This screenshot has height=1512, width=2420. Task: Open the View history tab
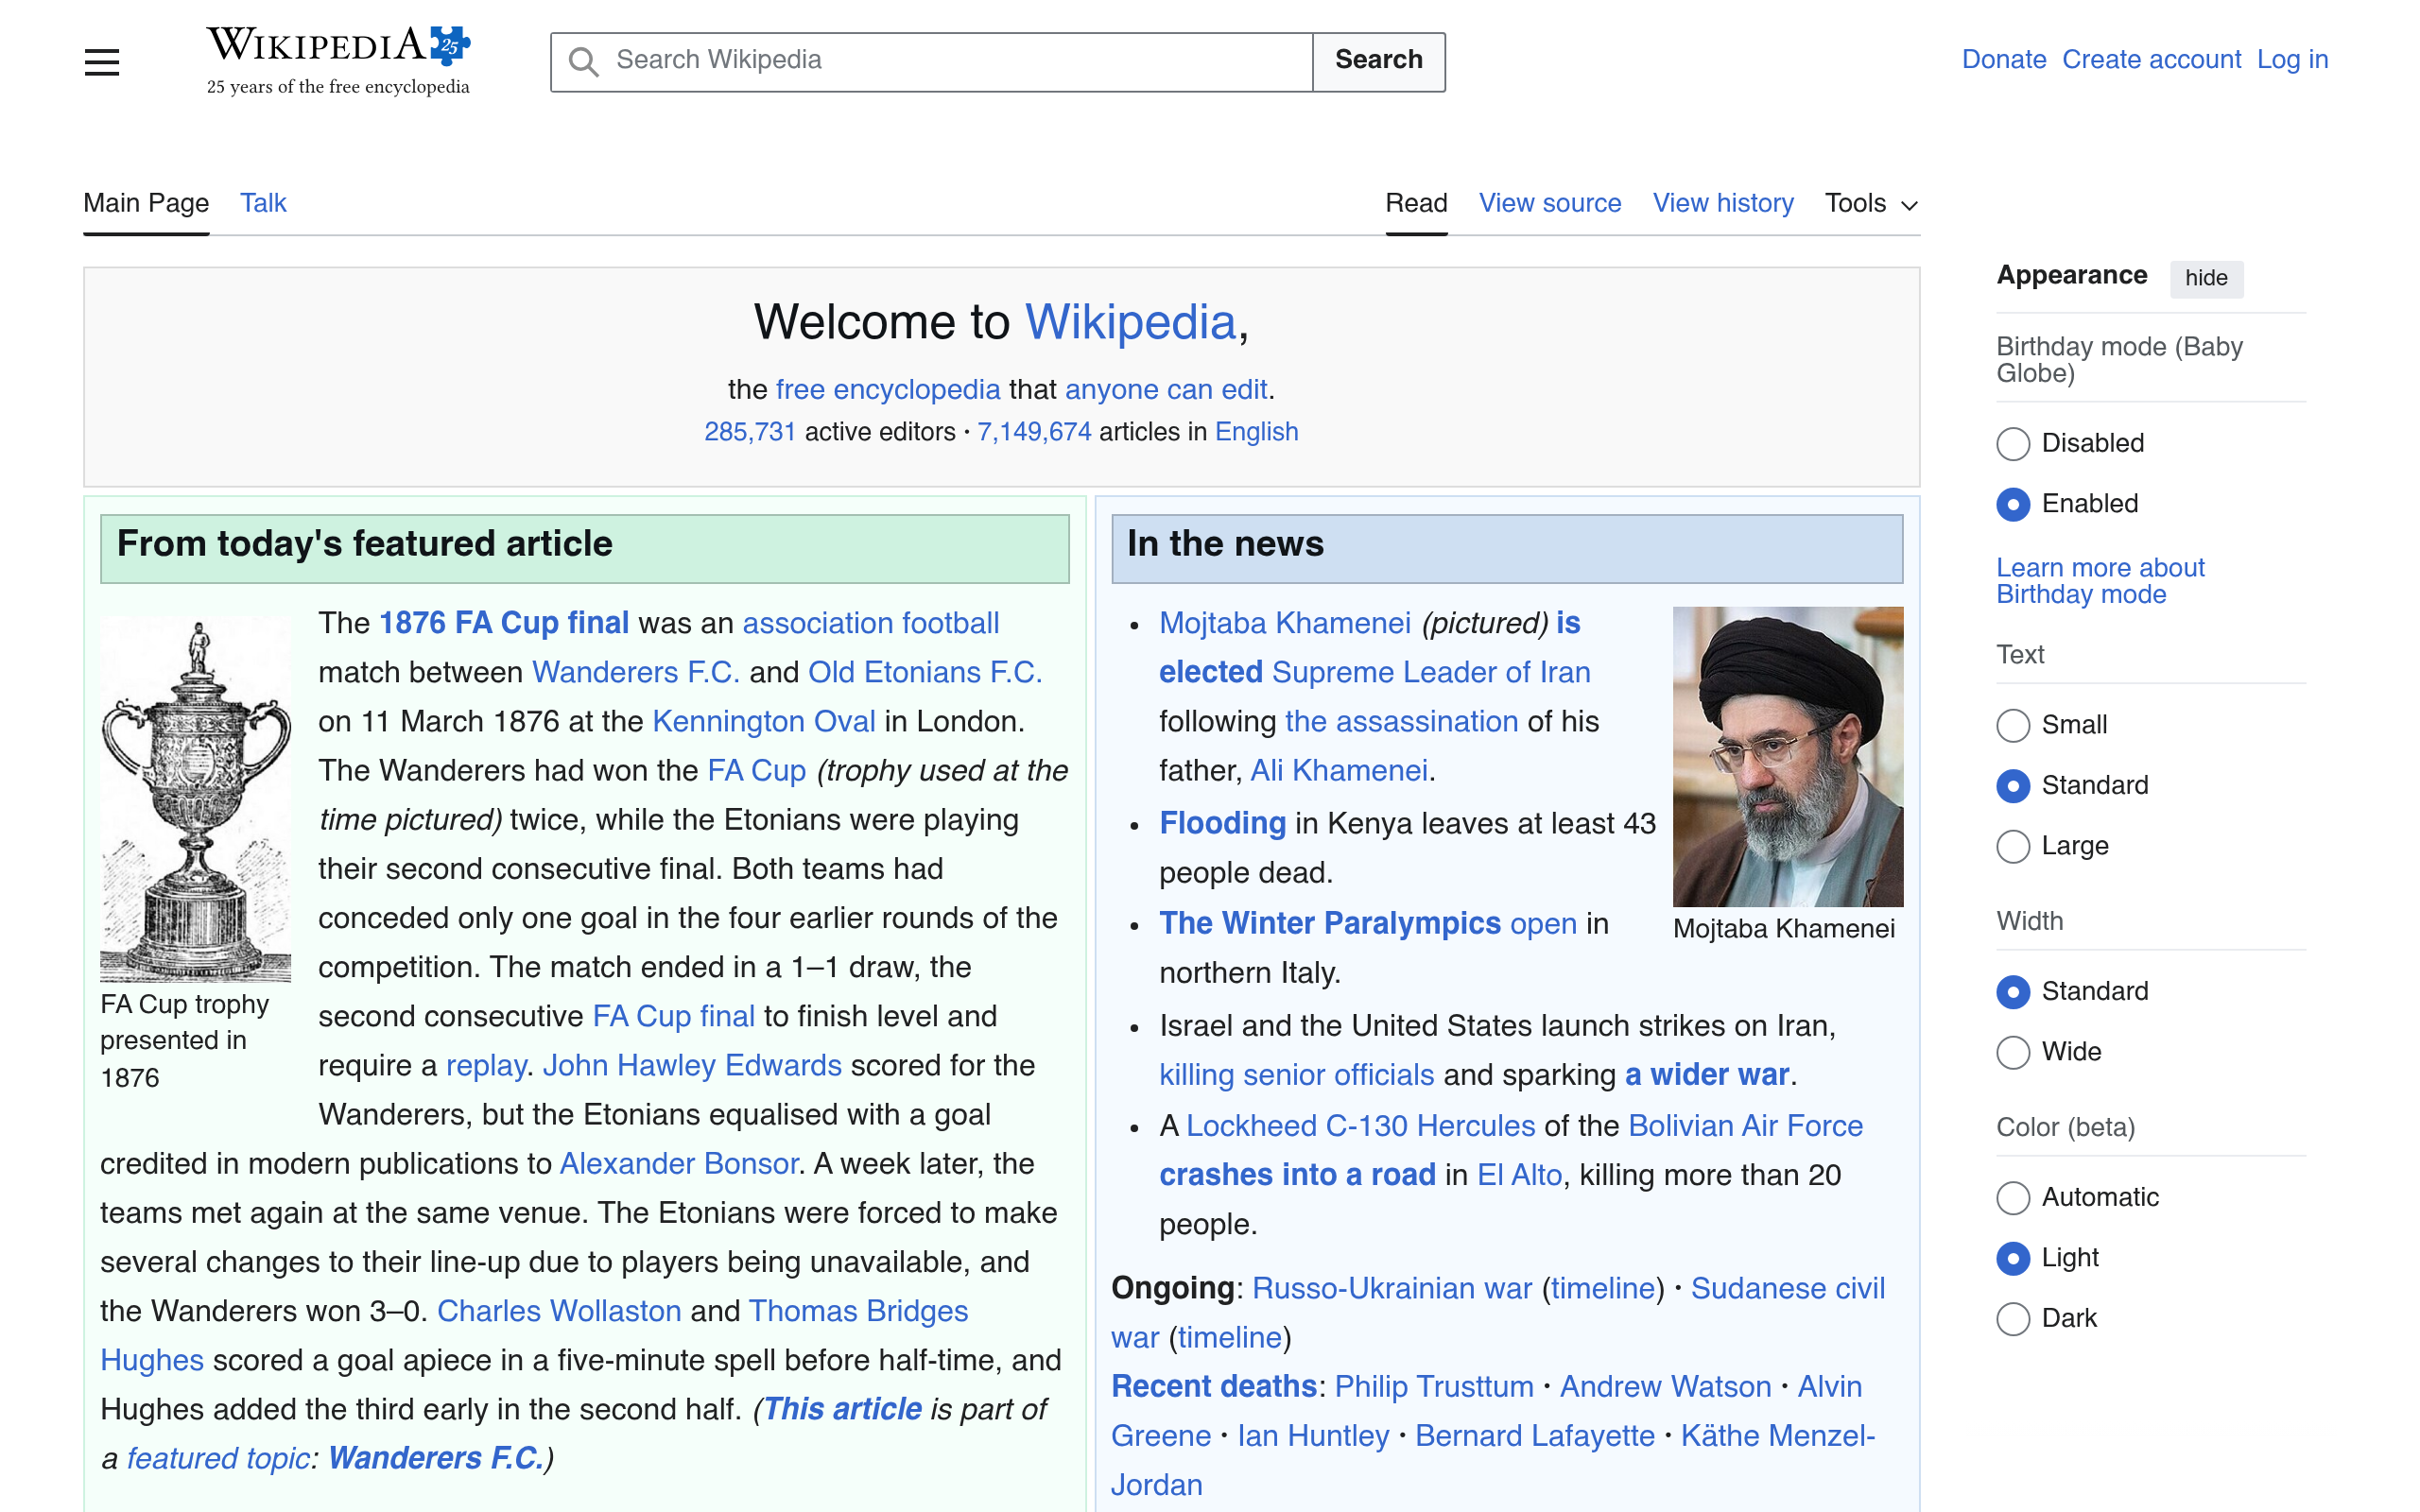click(x=1723, y=203)
